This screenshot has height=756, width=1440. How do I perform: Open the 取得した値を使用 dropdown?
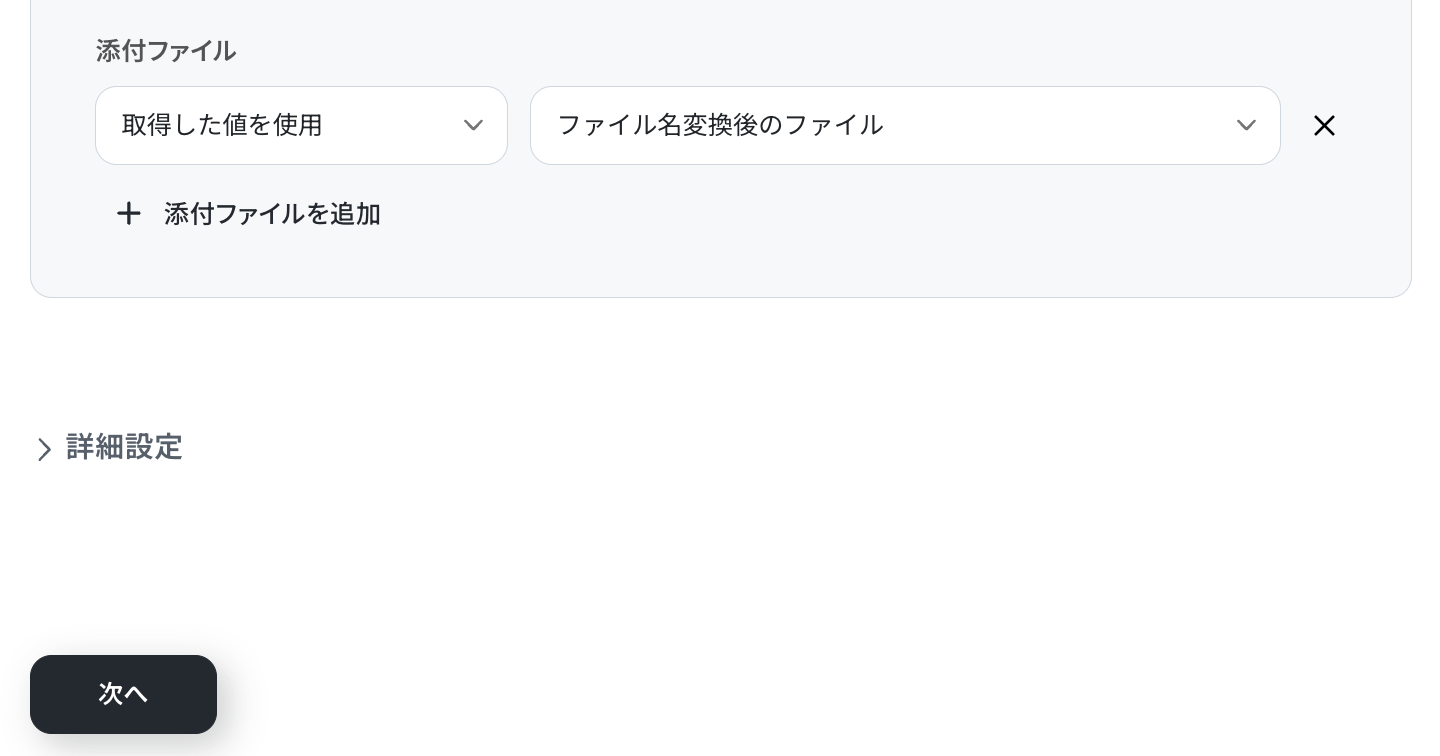click(x=301, y=126)
